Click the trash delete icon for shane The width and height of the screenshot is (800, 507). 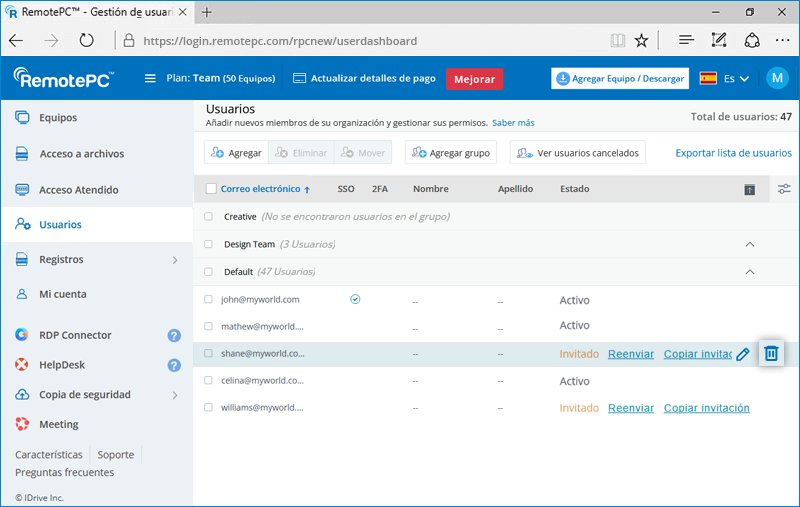pyautogui.click(x=771, y=353)
